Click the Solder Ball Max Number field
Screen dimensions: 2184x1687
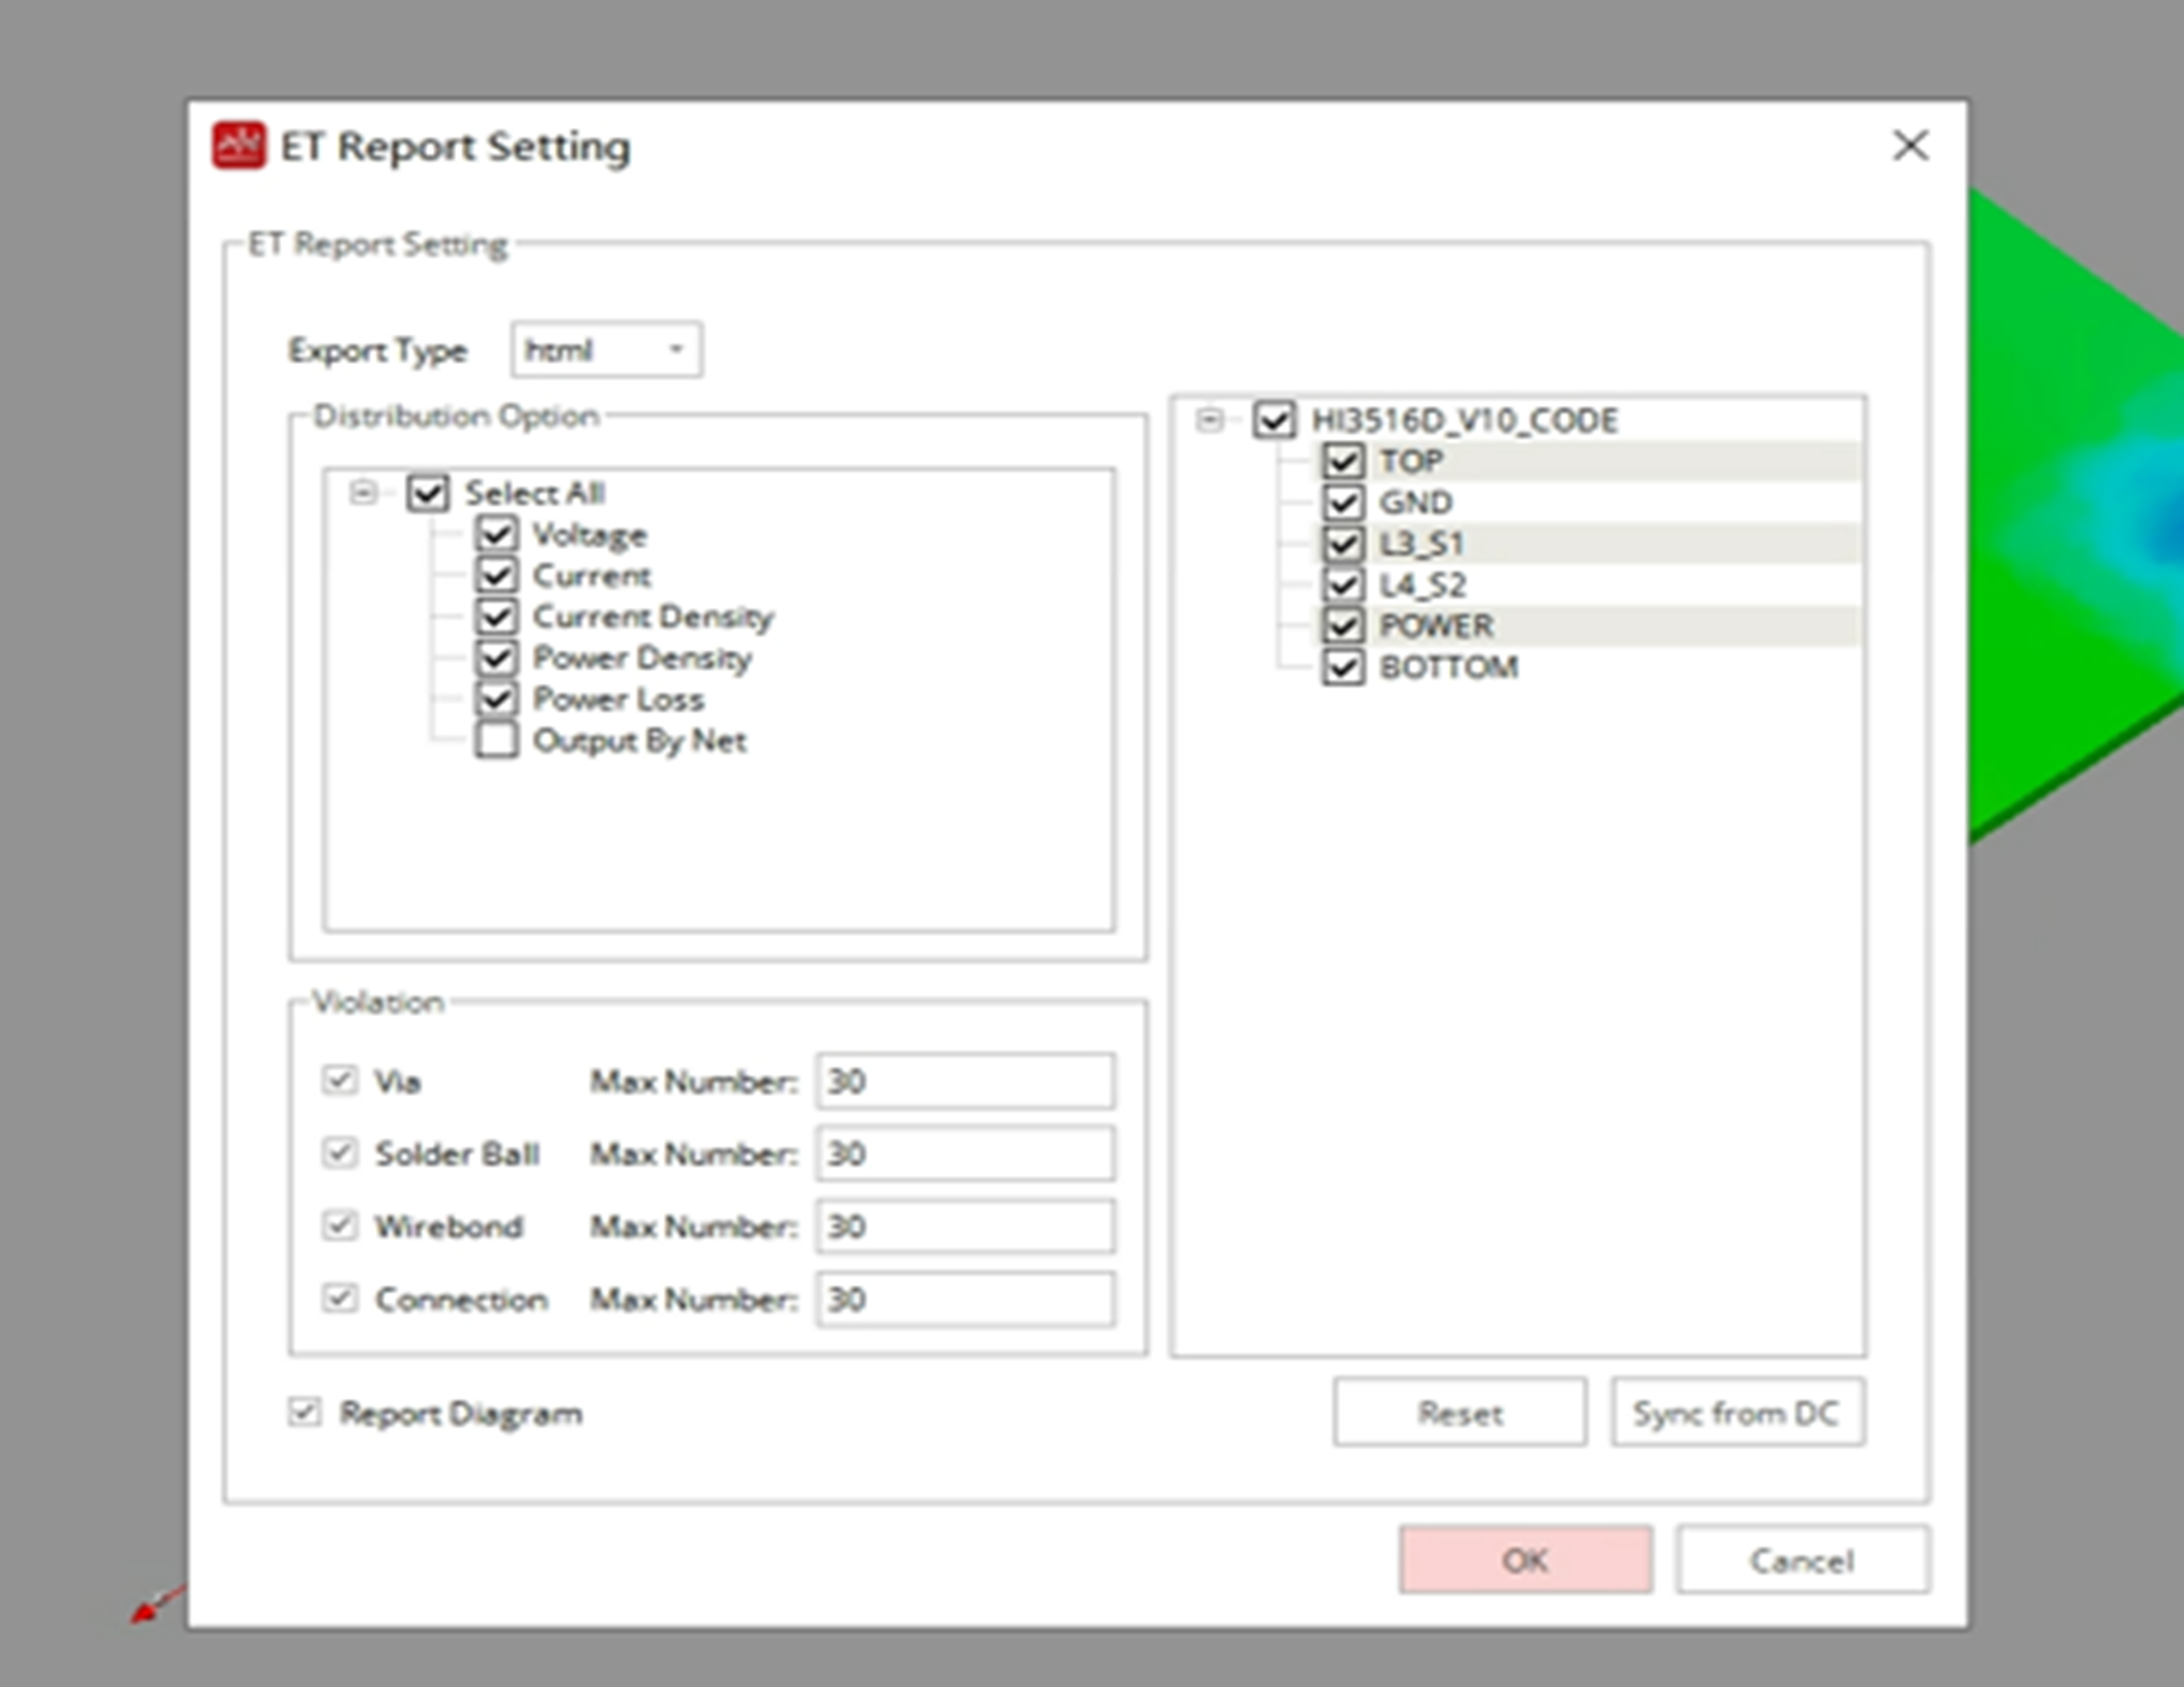pyautogui.click(x=965, y=1153)
